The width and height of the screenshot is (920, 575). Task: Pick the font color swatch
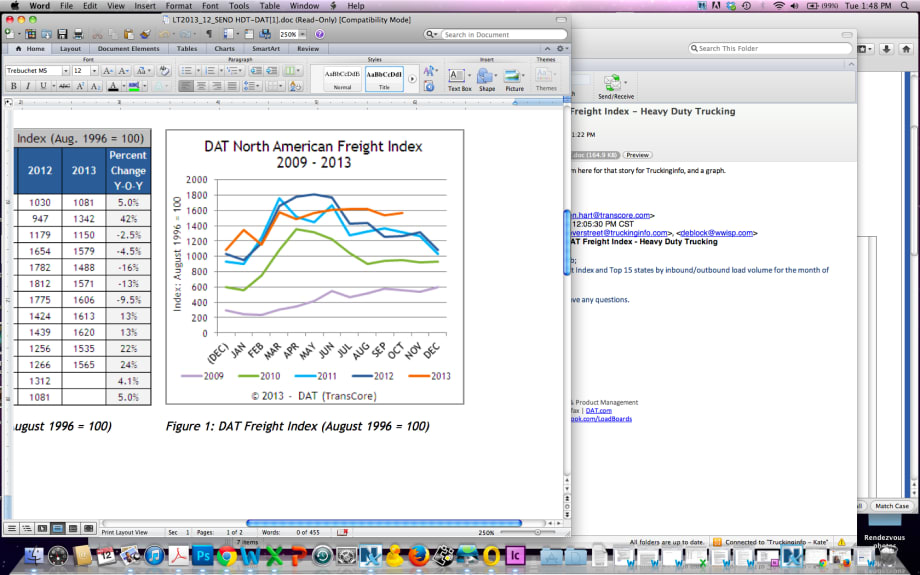(113, 86)
